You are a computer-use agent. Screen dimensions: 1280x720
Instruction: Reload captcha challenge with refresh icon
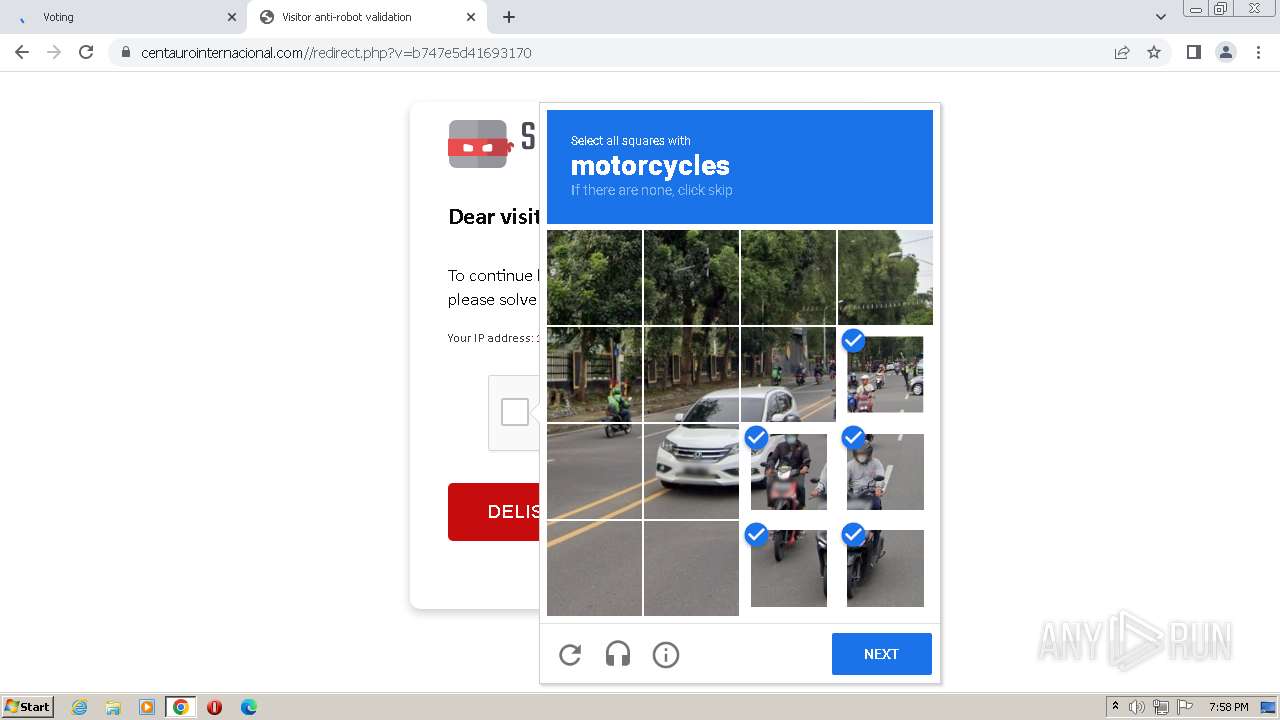point(570,655)
